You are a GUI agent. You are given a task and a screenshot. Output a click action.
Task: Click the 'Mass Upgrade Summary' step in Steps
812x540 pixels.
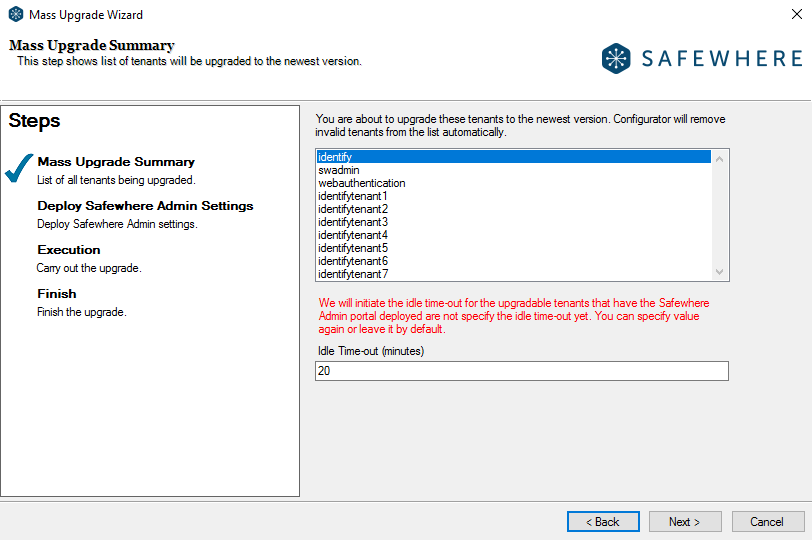tap(116, 162)
